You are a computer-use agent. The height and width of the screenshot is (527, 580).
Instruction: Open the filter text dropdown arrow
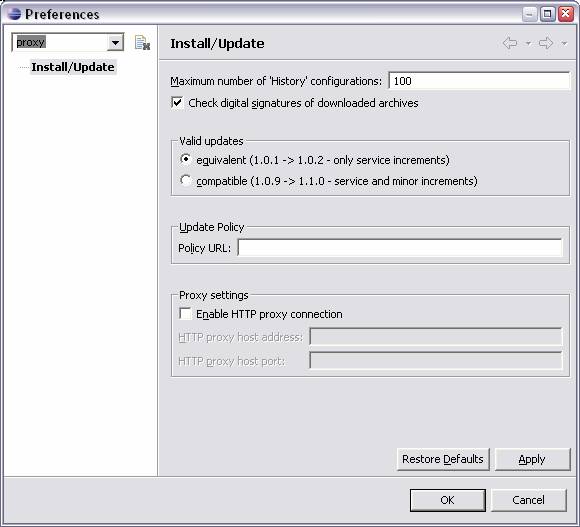tap(115, 43)
